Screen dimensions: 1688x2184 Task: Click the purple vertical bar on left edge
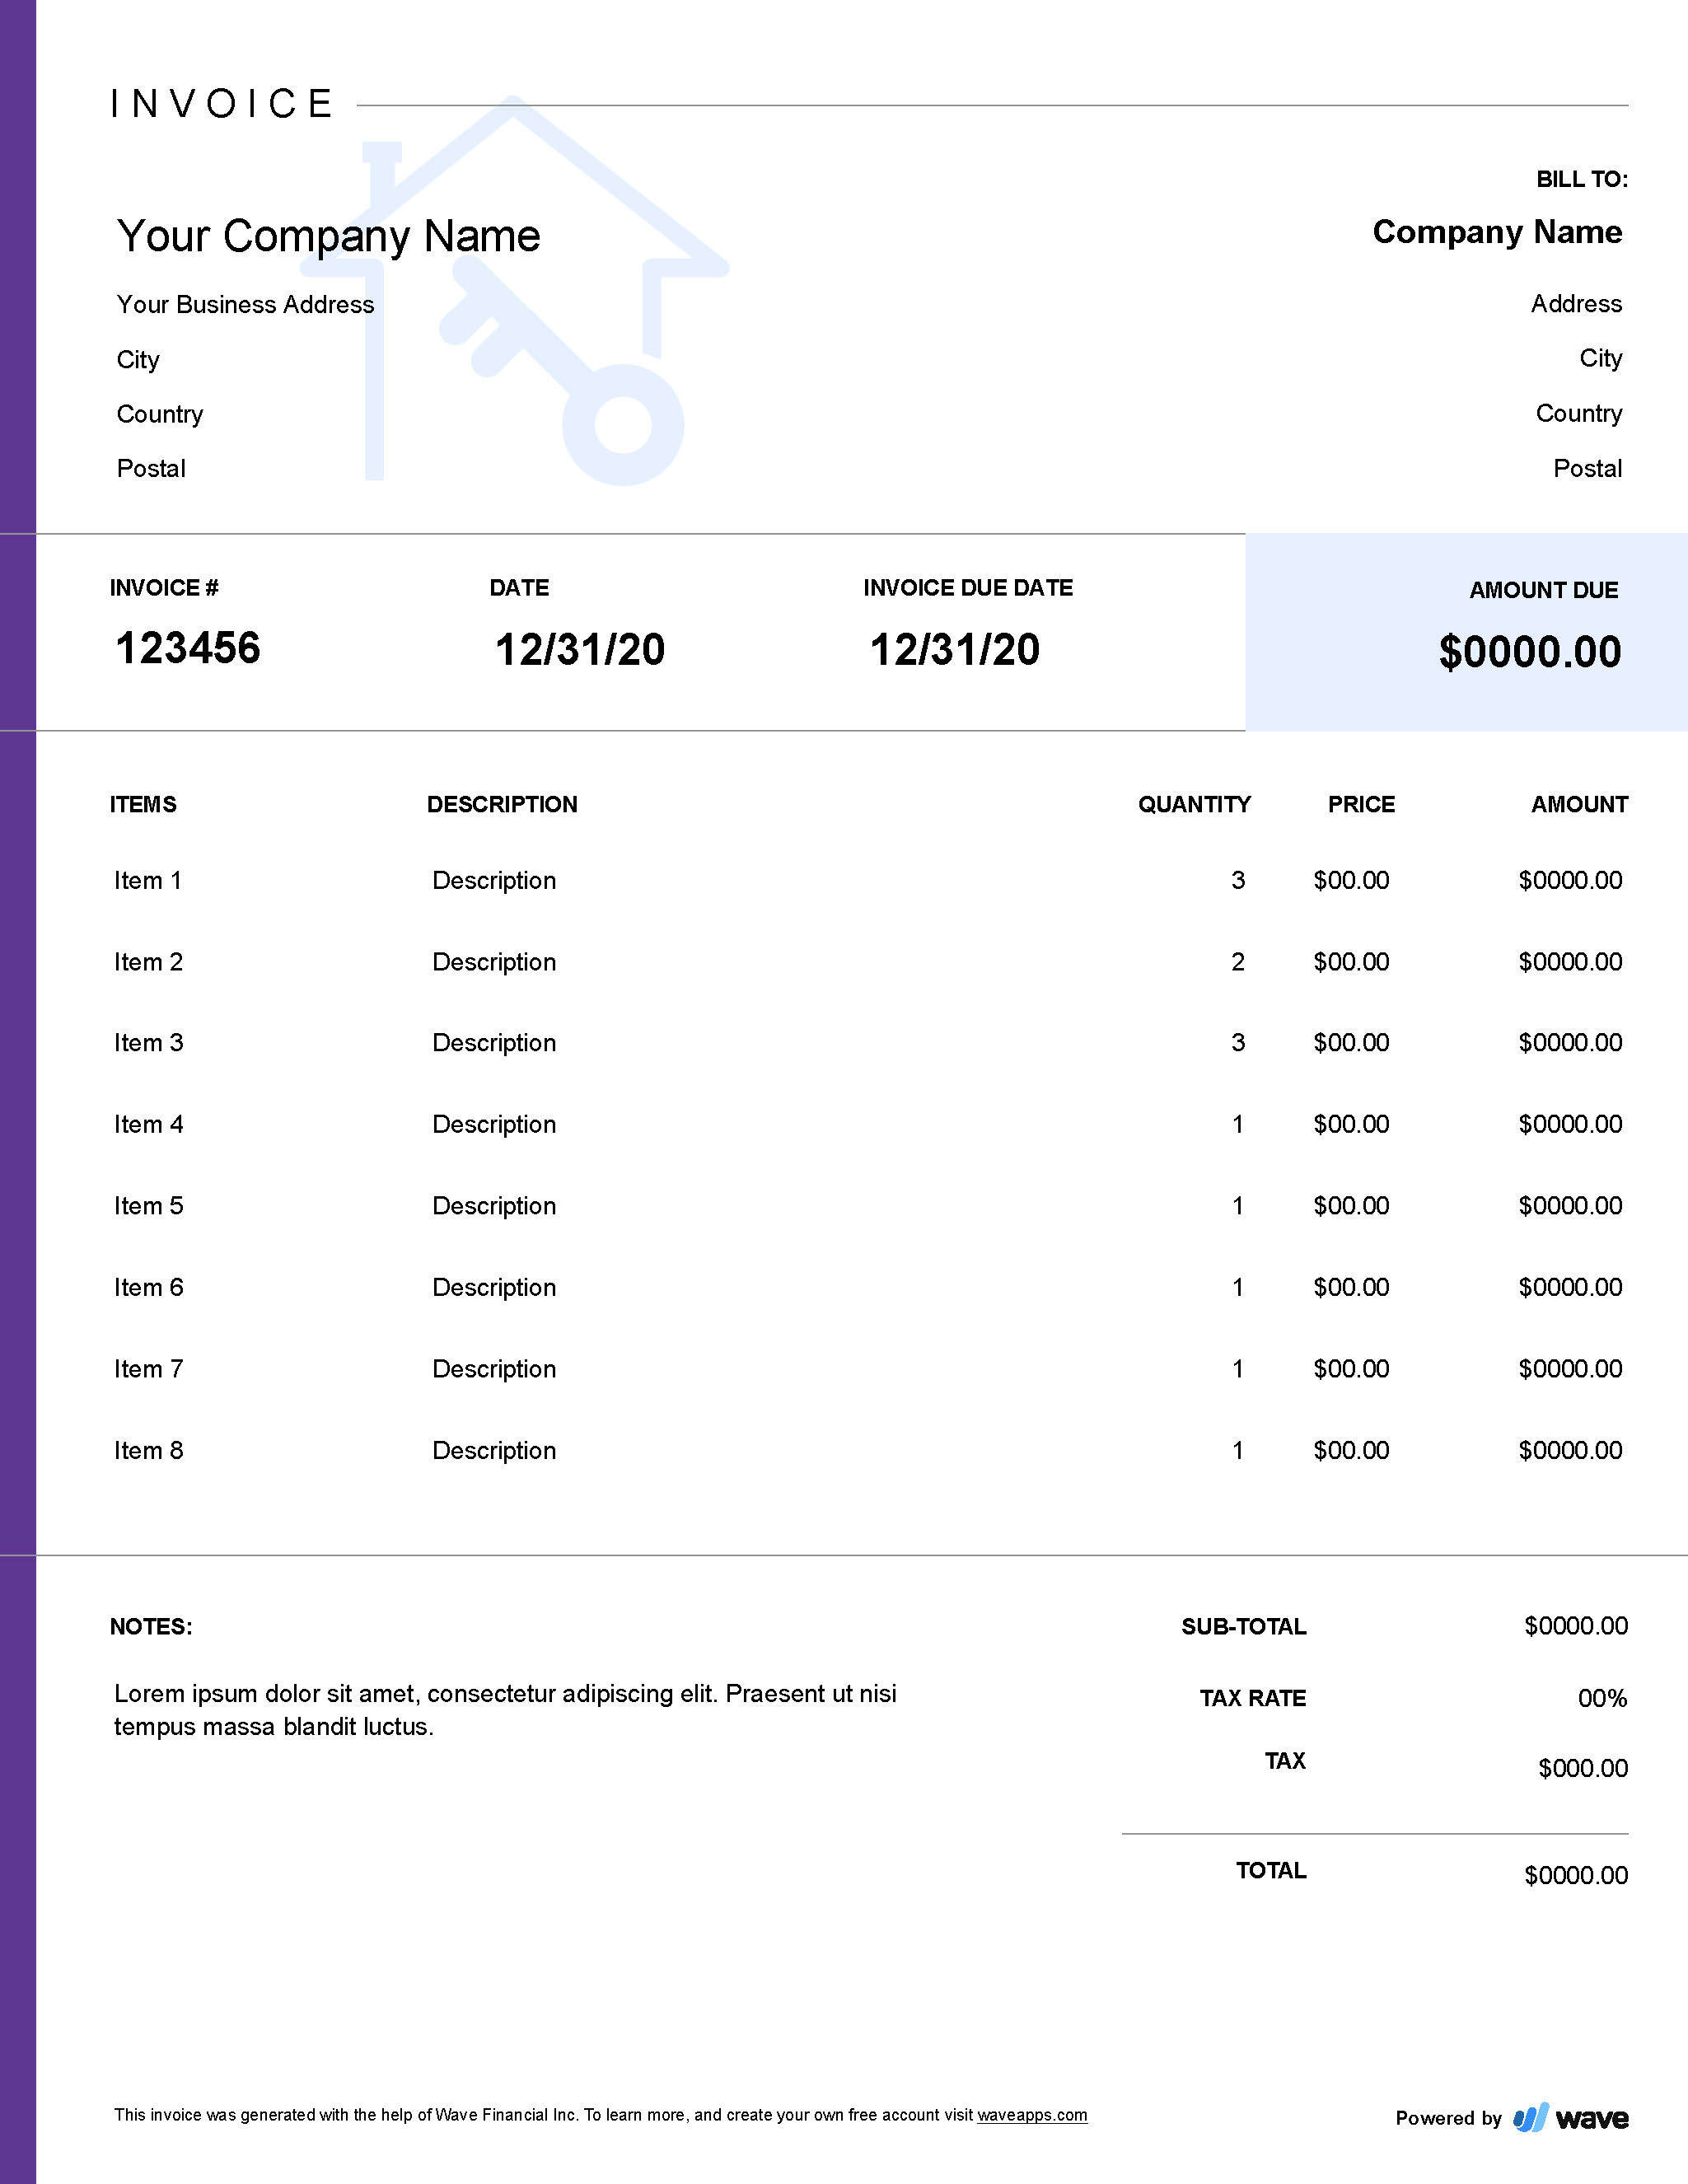tap(12, 1092)
